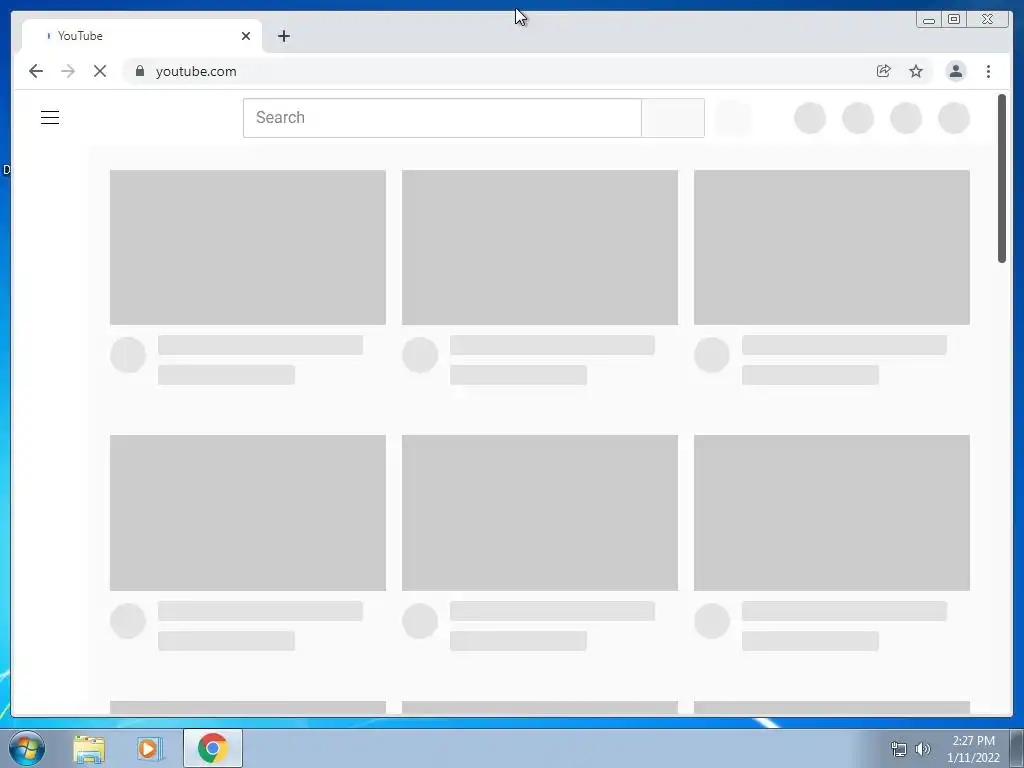Open a new tab with plus button

point(283,36)
